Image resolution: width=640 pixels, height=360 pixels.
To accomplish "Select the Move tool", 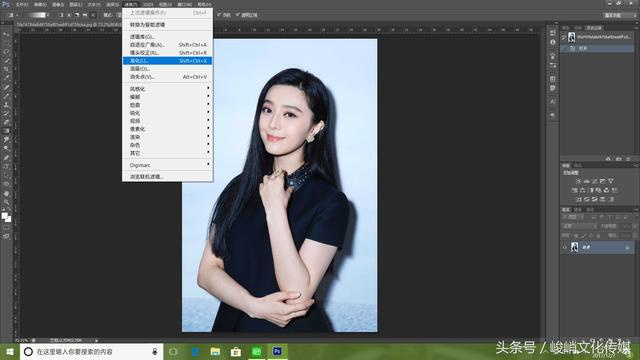I will coord(6,34).
